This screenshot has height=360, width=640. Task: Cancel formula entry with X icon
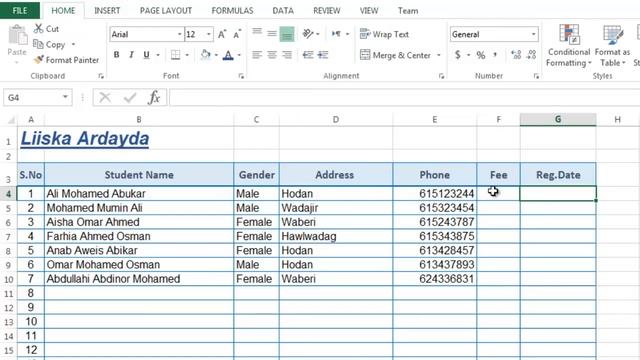105,98
